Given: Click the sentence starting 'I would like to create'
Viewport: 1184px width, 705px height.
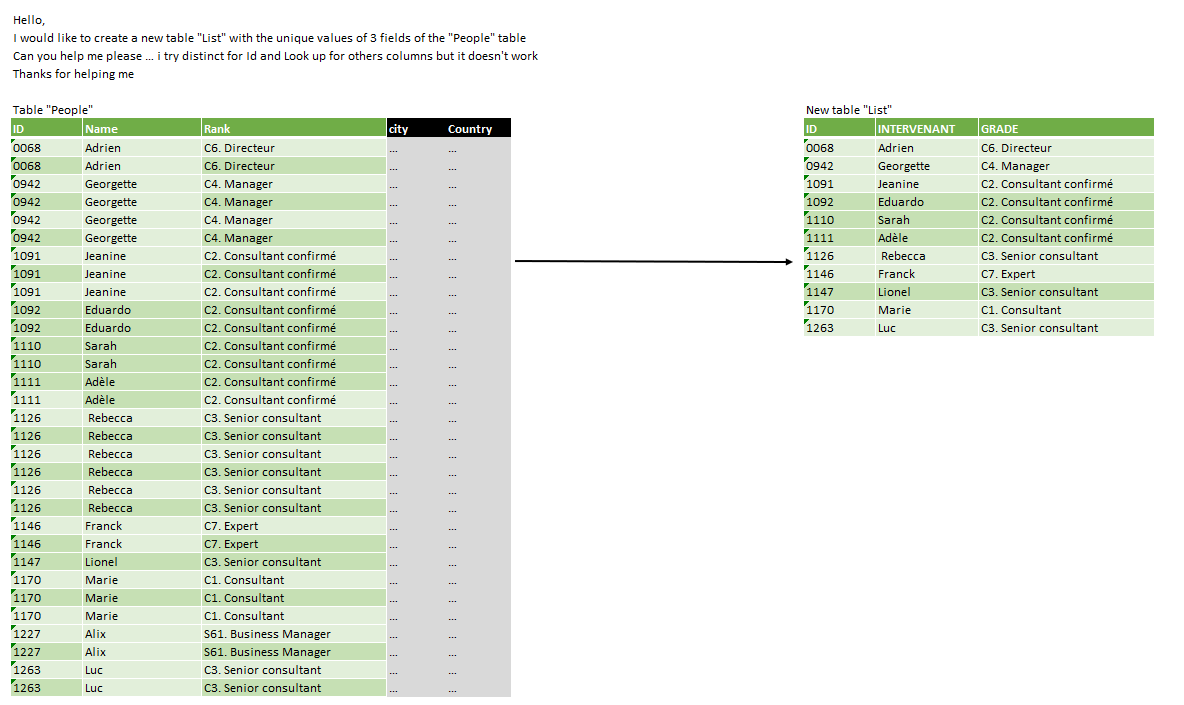Looking at the screenshot, I should (x=270, y=38).
